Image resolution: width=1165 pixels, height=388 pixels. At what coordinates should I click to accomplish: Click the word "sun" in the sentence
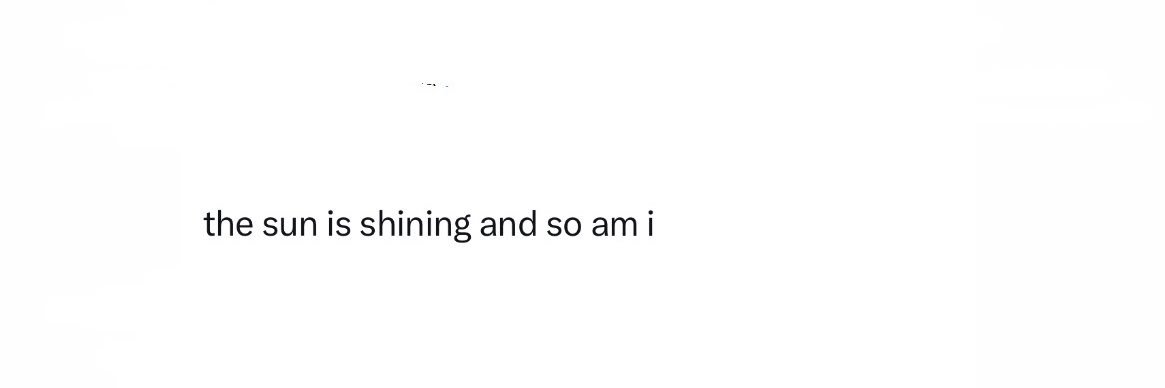(290, 227)
